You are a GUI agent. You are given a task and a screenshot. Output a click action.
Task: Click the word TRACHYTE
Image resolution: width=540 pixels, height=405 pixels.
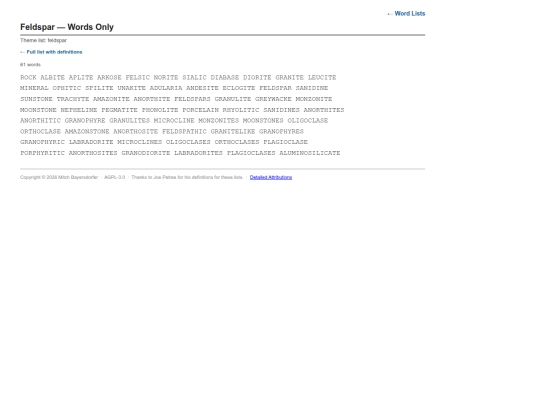[x=73, y=99]
